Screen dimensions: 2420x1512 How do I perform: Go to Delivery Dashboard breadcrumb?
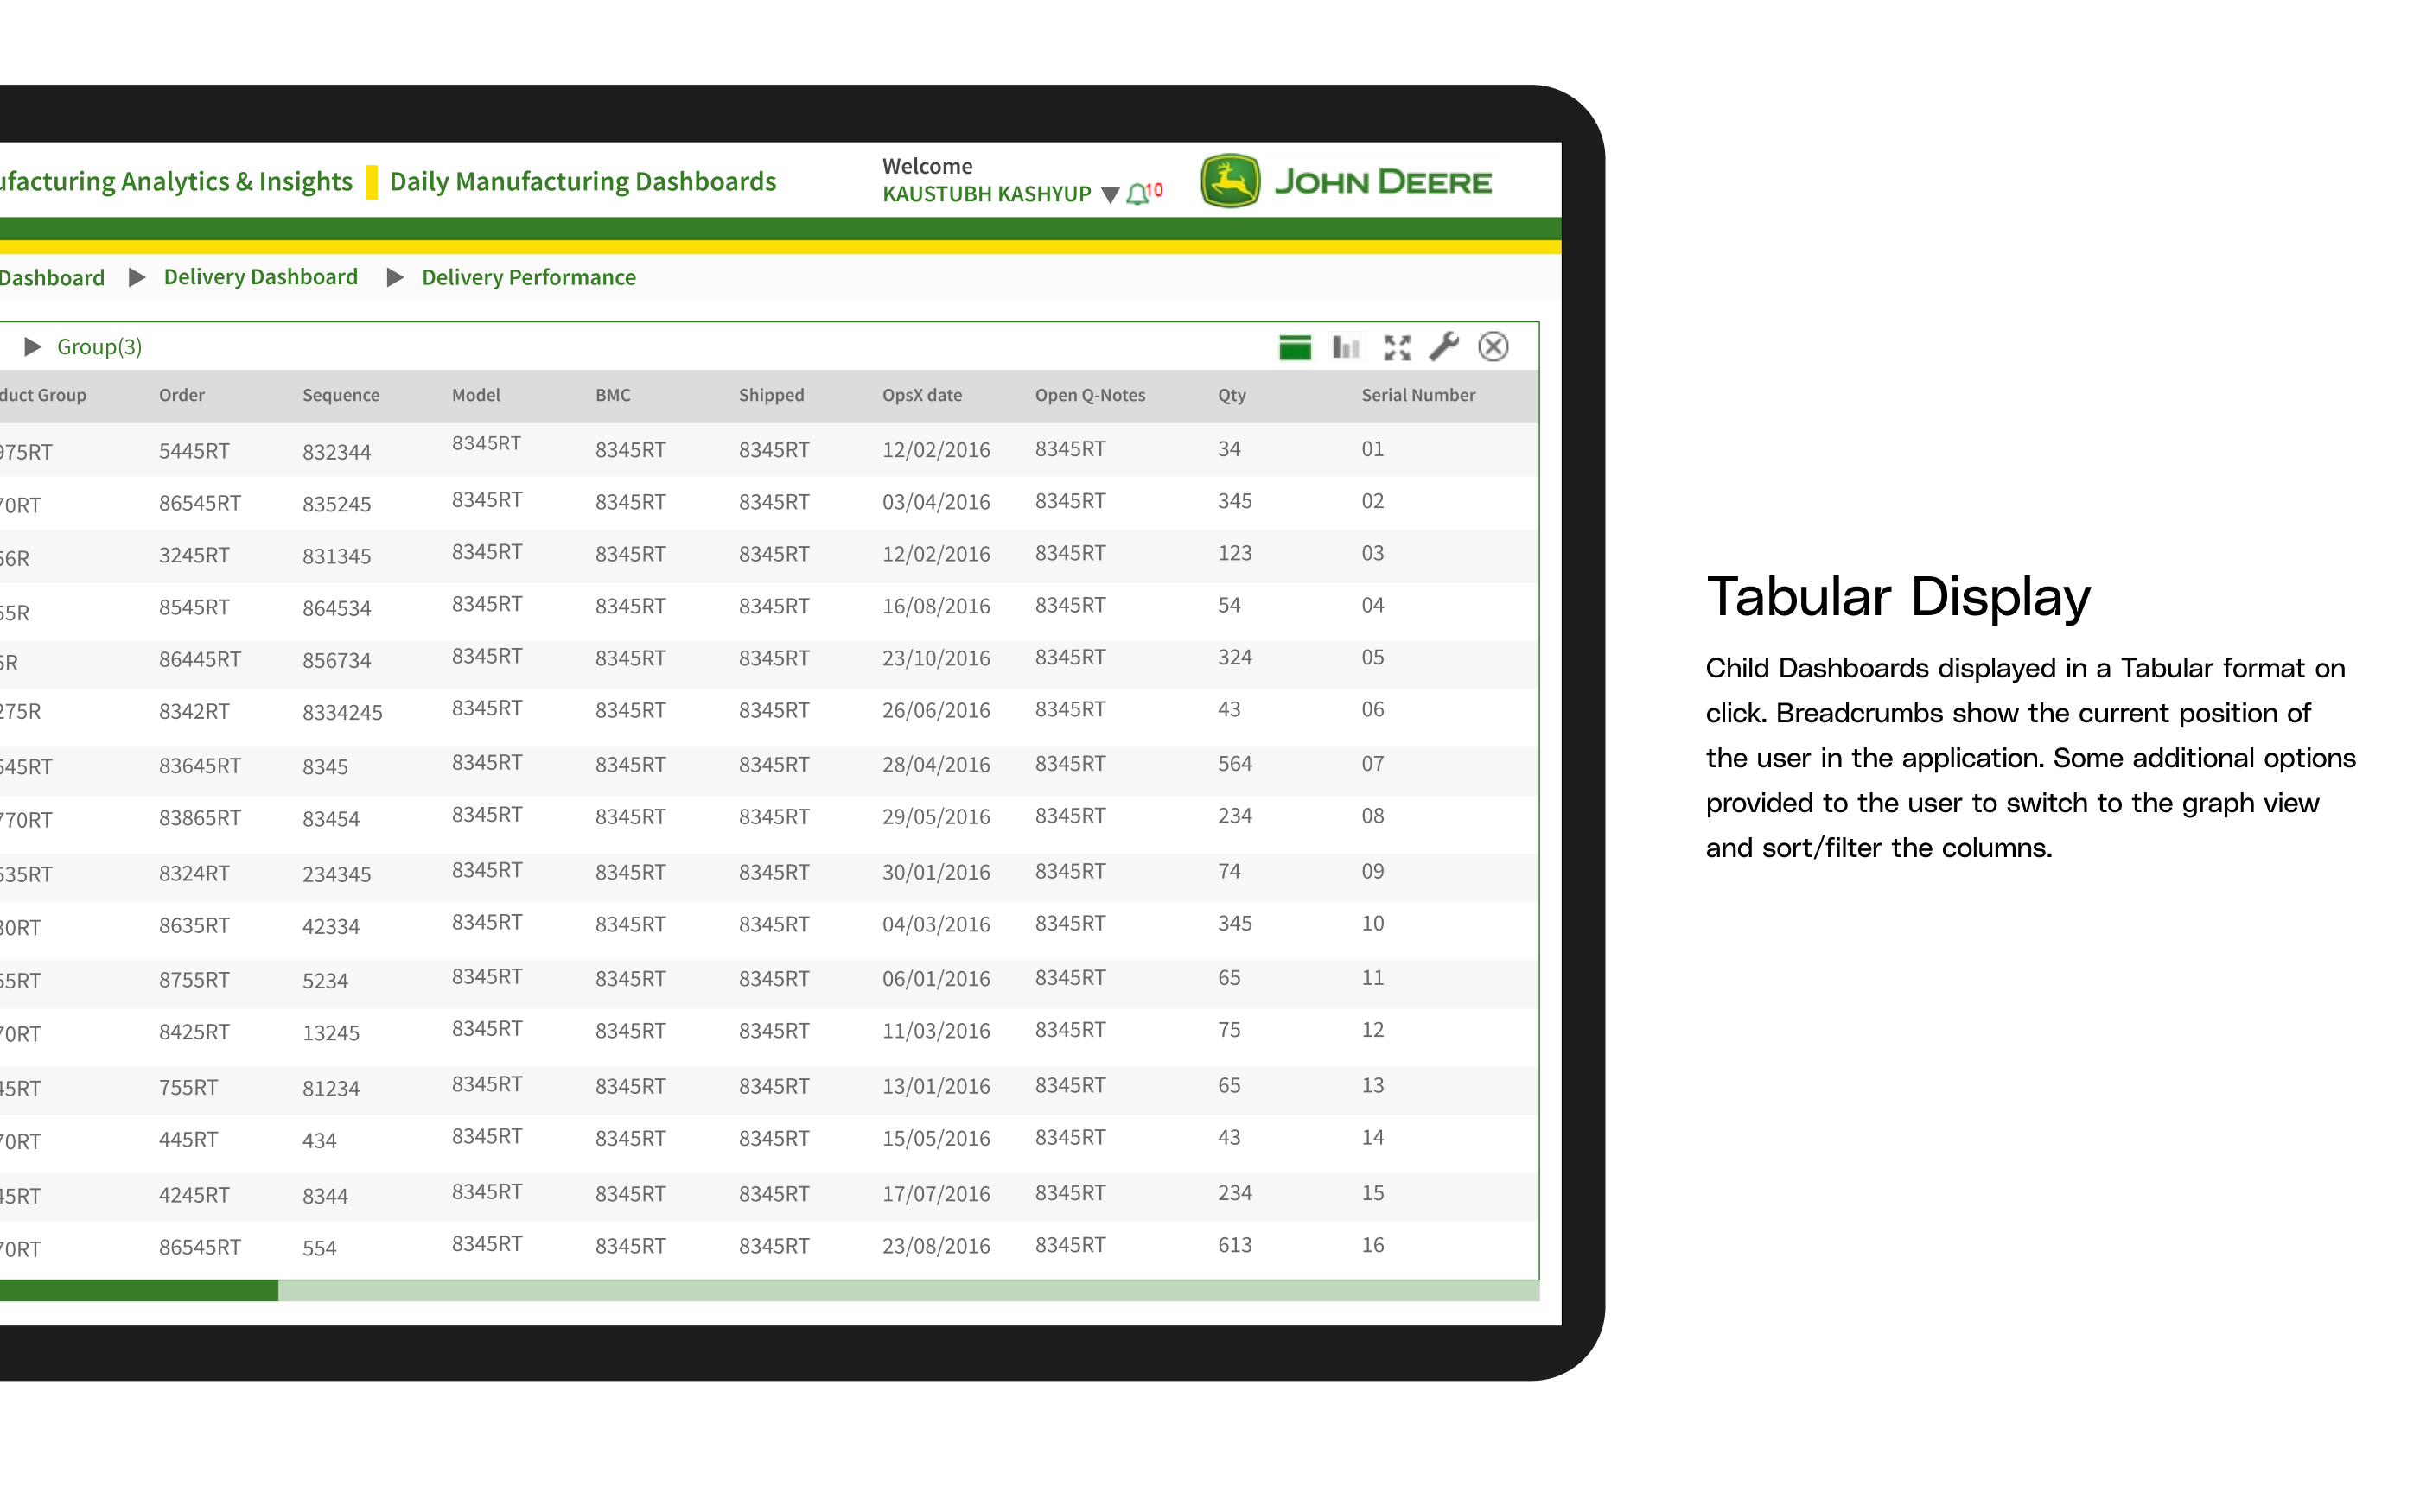(x=260, y=277)
